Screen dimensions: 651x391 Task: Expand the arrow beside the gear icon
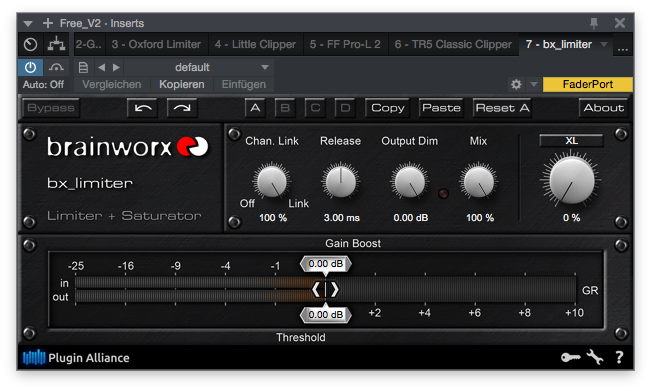(x=534, y=85)
